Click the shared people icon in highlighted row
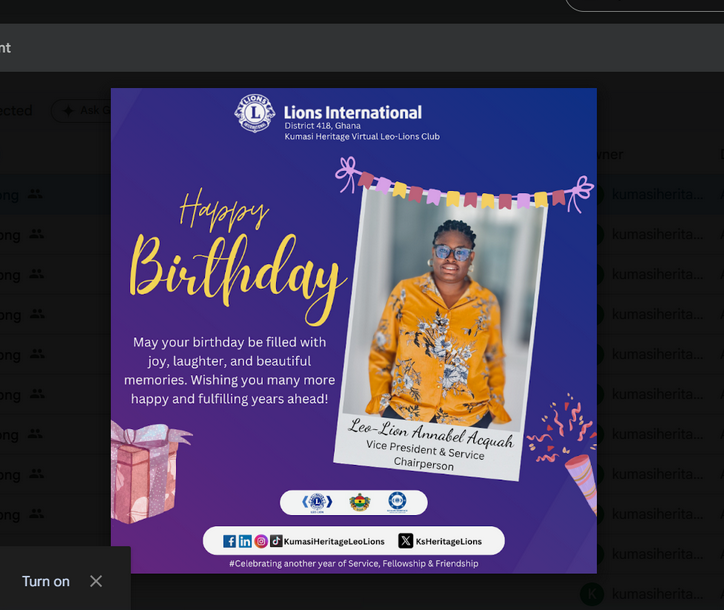724x610 pixels. pos(35,194)
